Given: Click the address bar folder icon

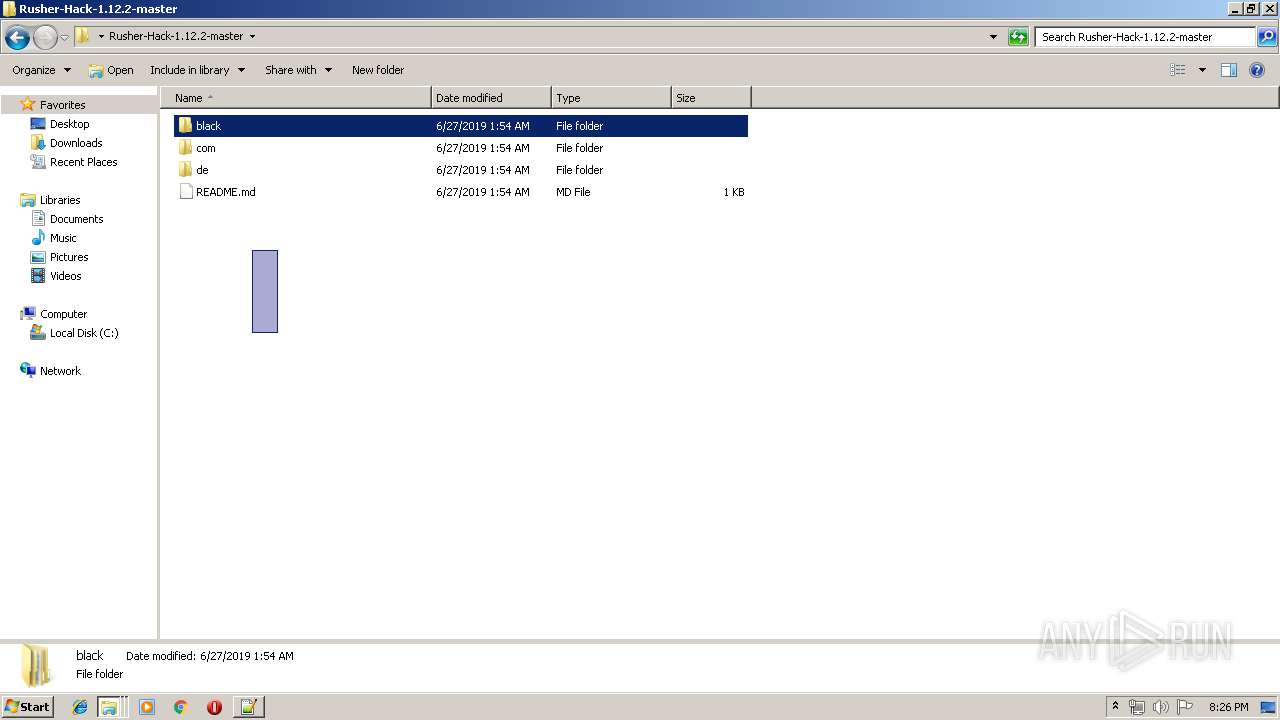Looking at the screenshot, I should (x=83, y=36).
